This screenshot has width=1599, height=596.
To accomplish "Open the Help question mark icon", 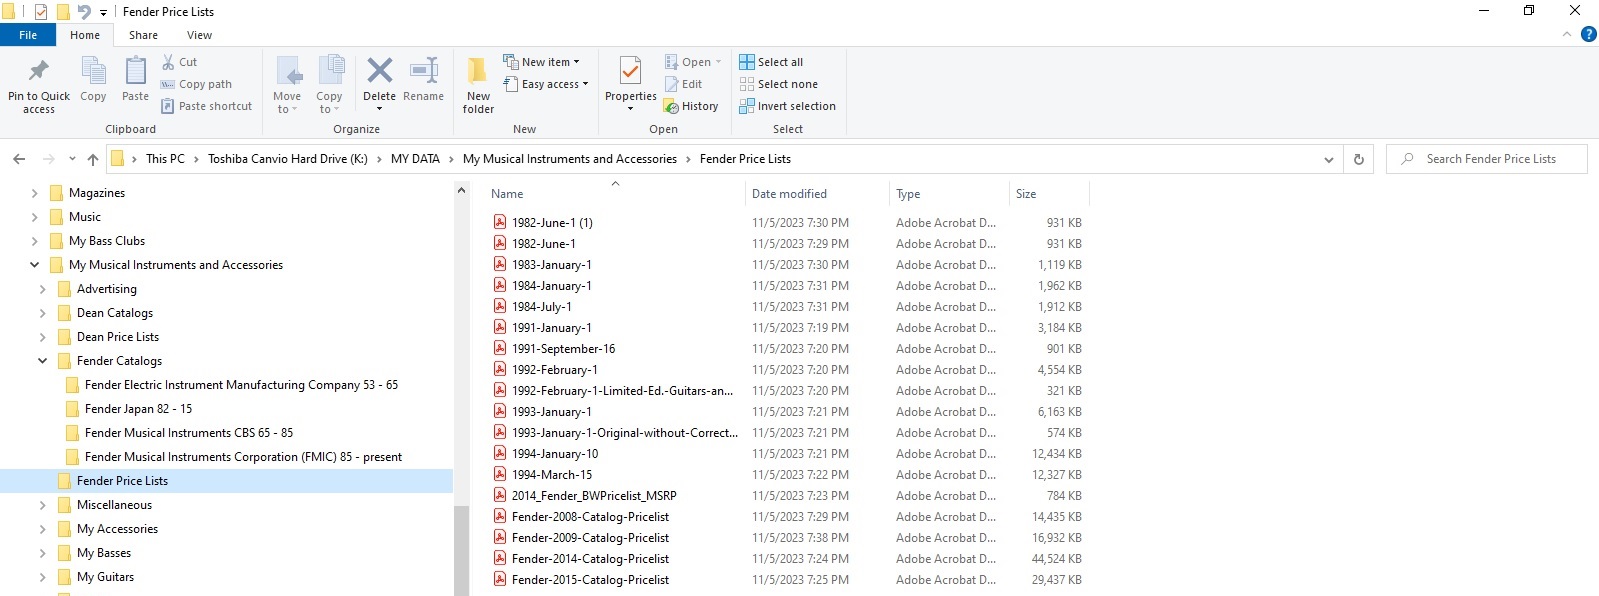I will [1588, 34].
